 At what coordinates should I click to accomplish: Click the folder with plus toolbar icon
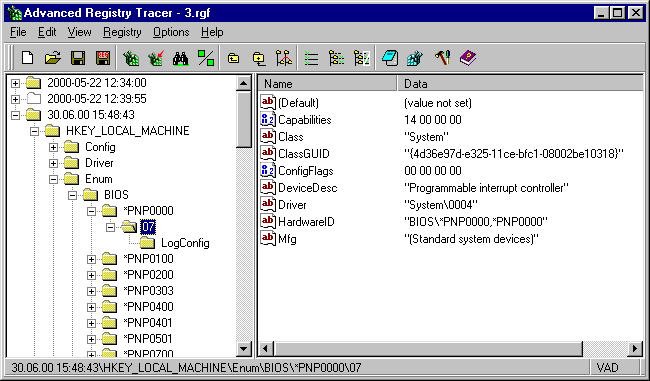pyautogui.click(x=259, y=58)
